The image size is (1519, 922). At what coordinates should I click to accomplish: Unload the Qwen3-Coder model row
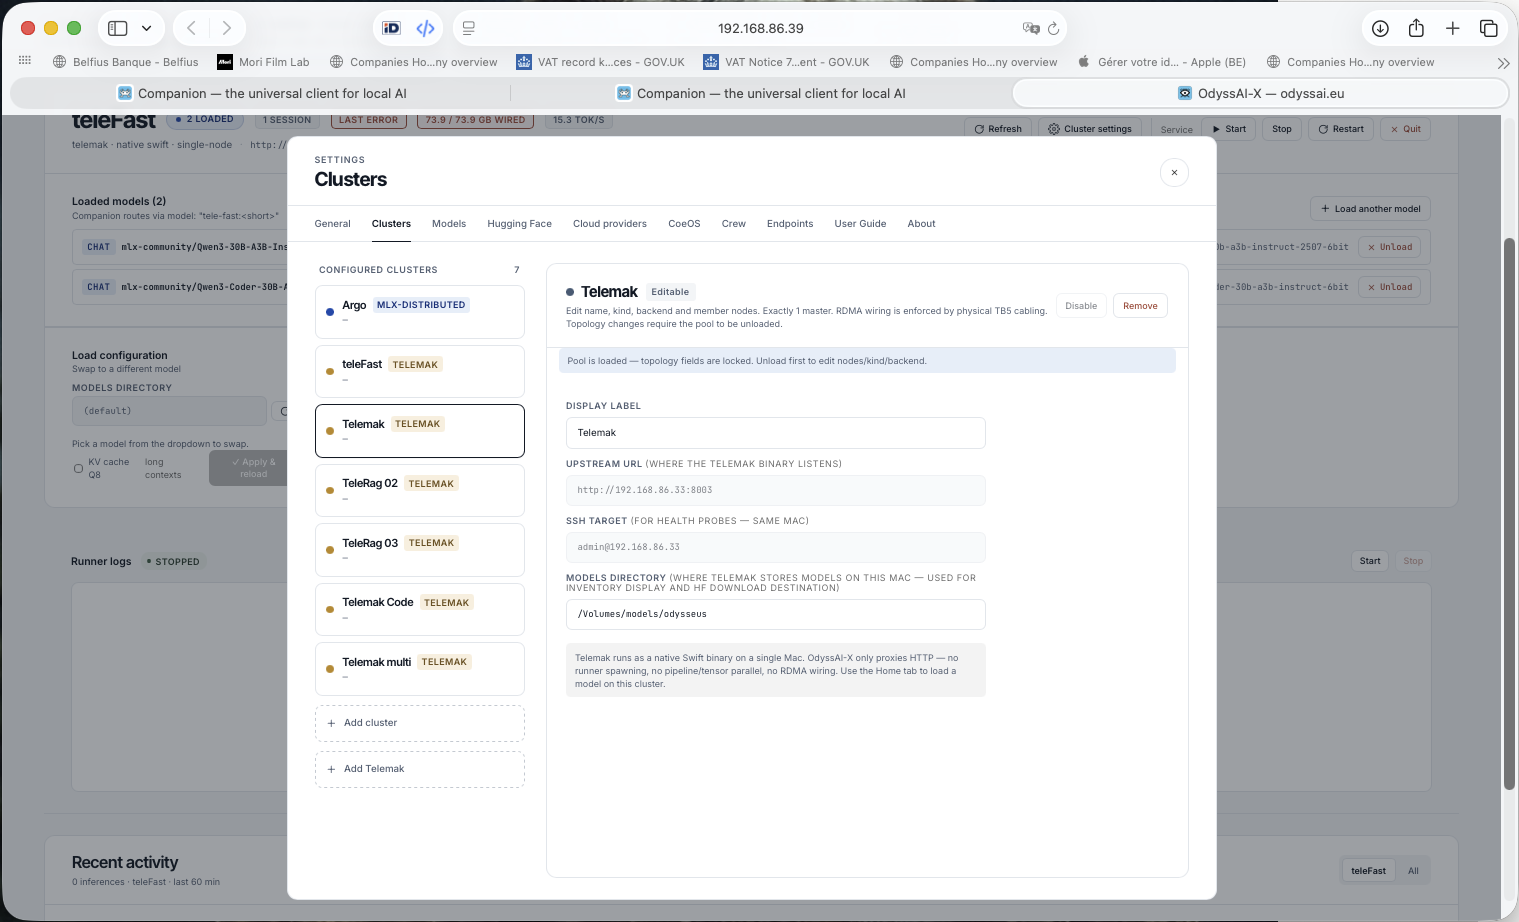click(1390, 287)
